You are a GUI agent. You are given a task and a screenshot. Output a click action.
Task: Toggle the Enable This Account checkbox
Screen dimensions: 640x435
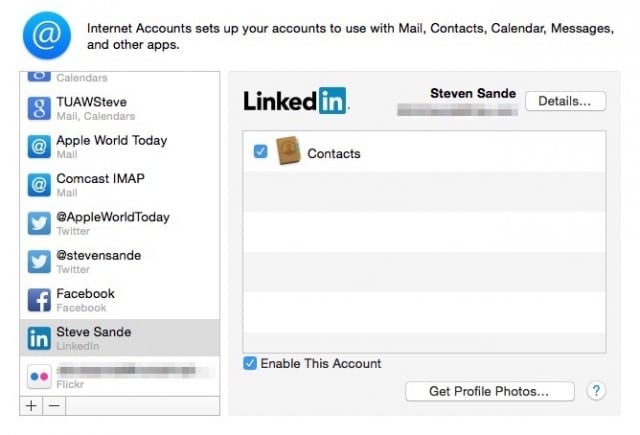(x=250, y=364)
